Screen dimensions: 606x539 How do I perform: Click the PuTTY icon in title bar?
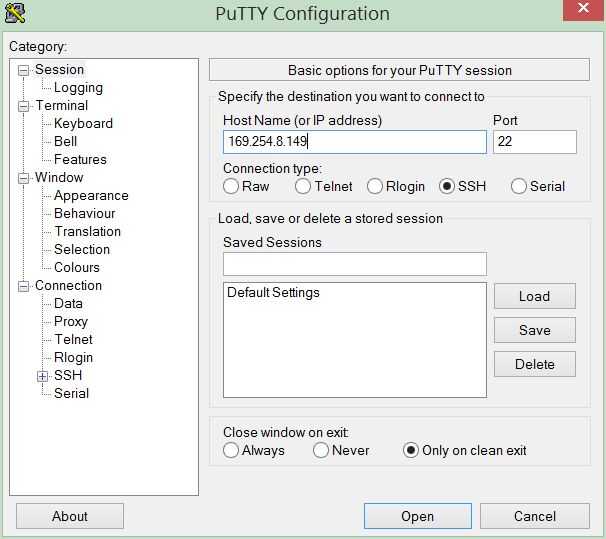point(15,13)
